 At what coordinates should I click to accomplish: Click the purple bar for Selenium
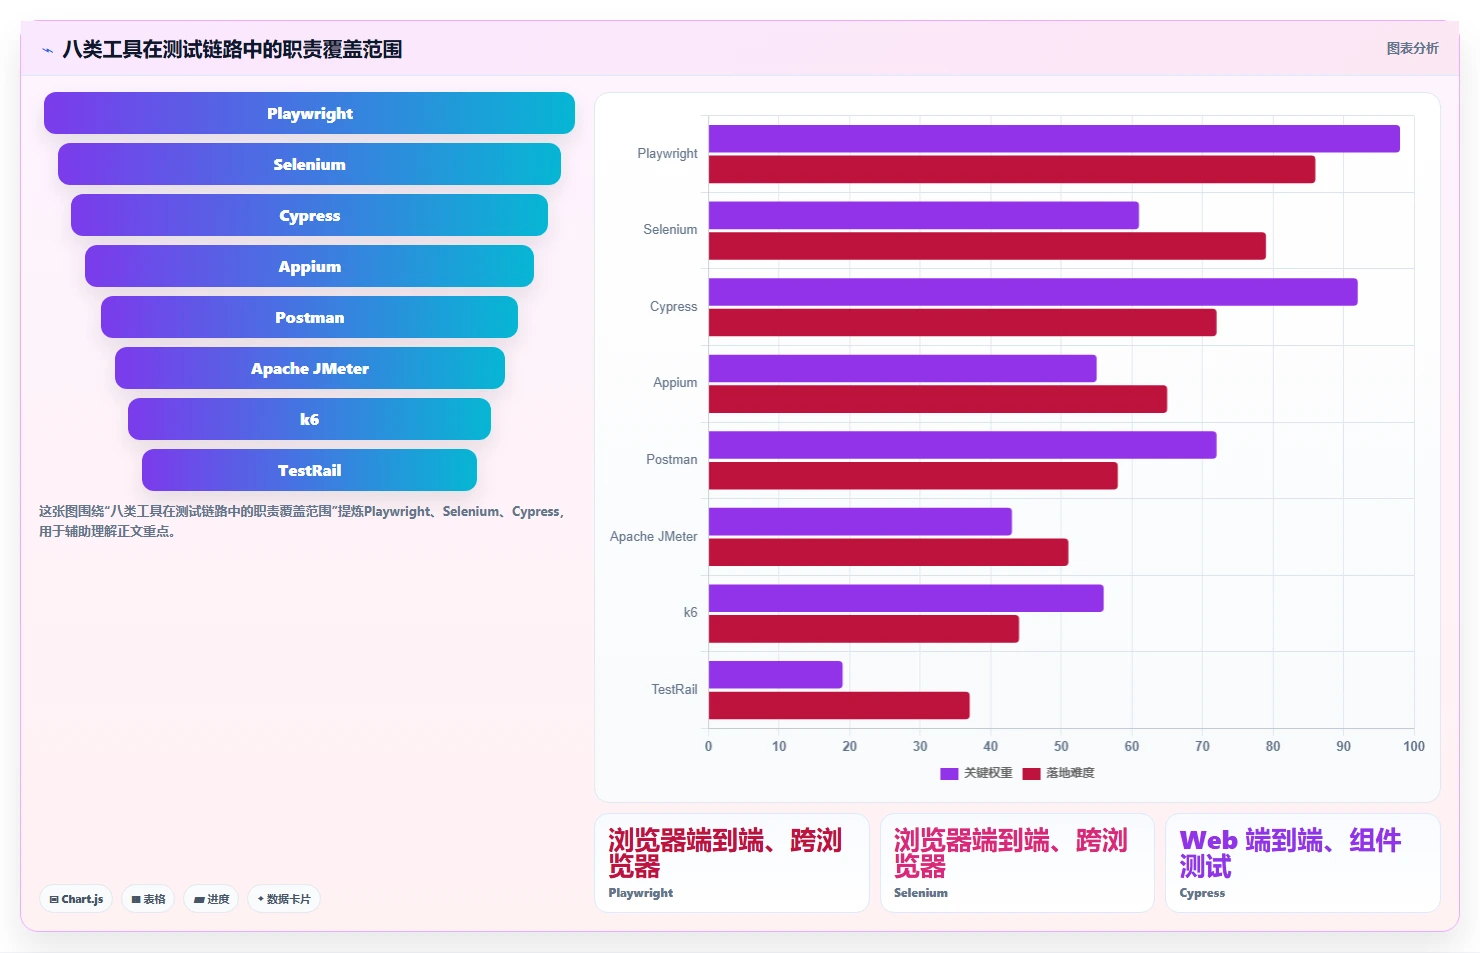pos(924,215)
